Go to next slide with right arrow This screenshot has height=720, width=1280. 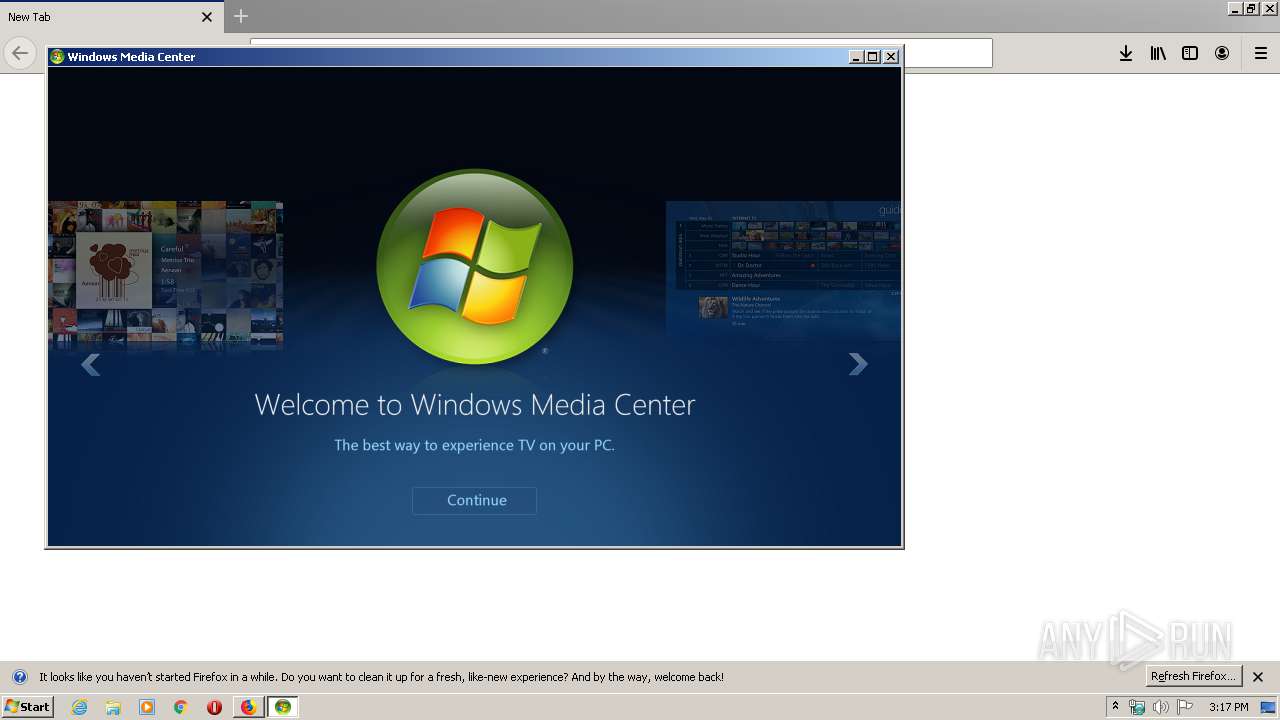(858, 365)
